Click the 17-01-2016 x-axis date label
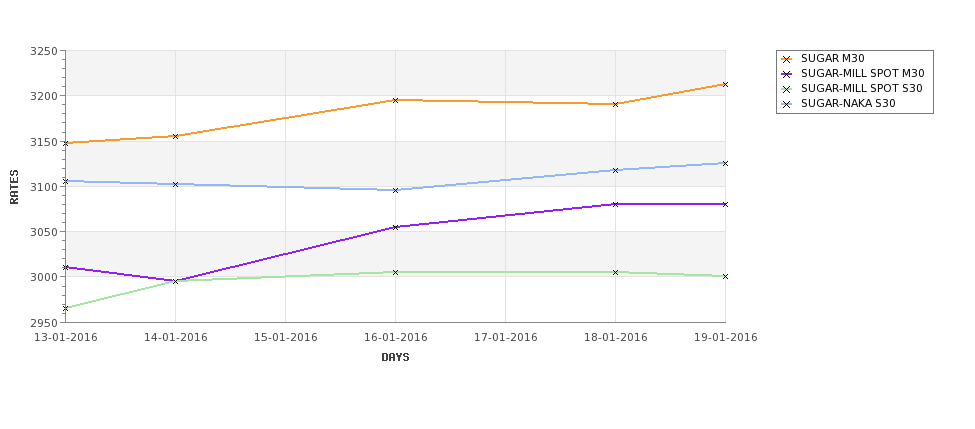 pos(506,338)
